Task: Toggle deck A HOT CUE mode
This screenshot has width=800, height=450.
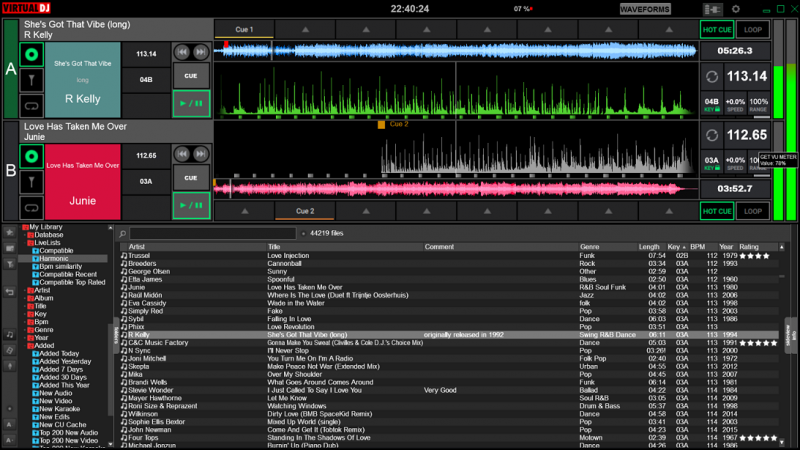Action: pyautogui.click(x=717, y=30)
